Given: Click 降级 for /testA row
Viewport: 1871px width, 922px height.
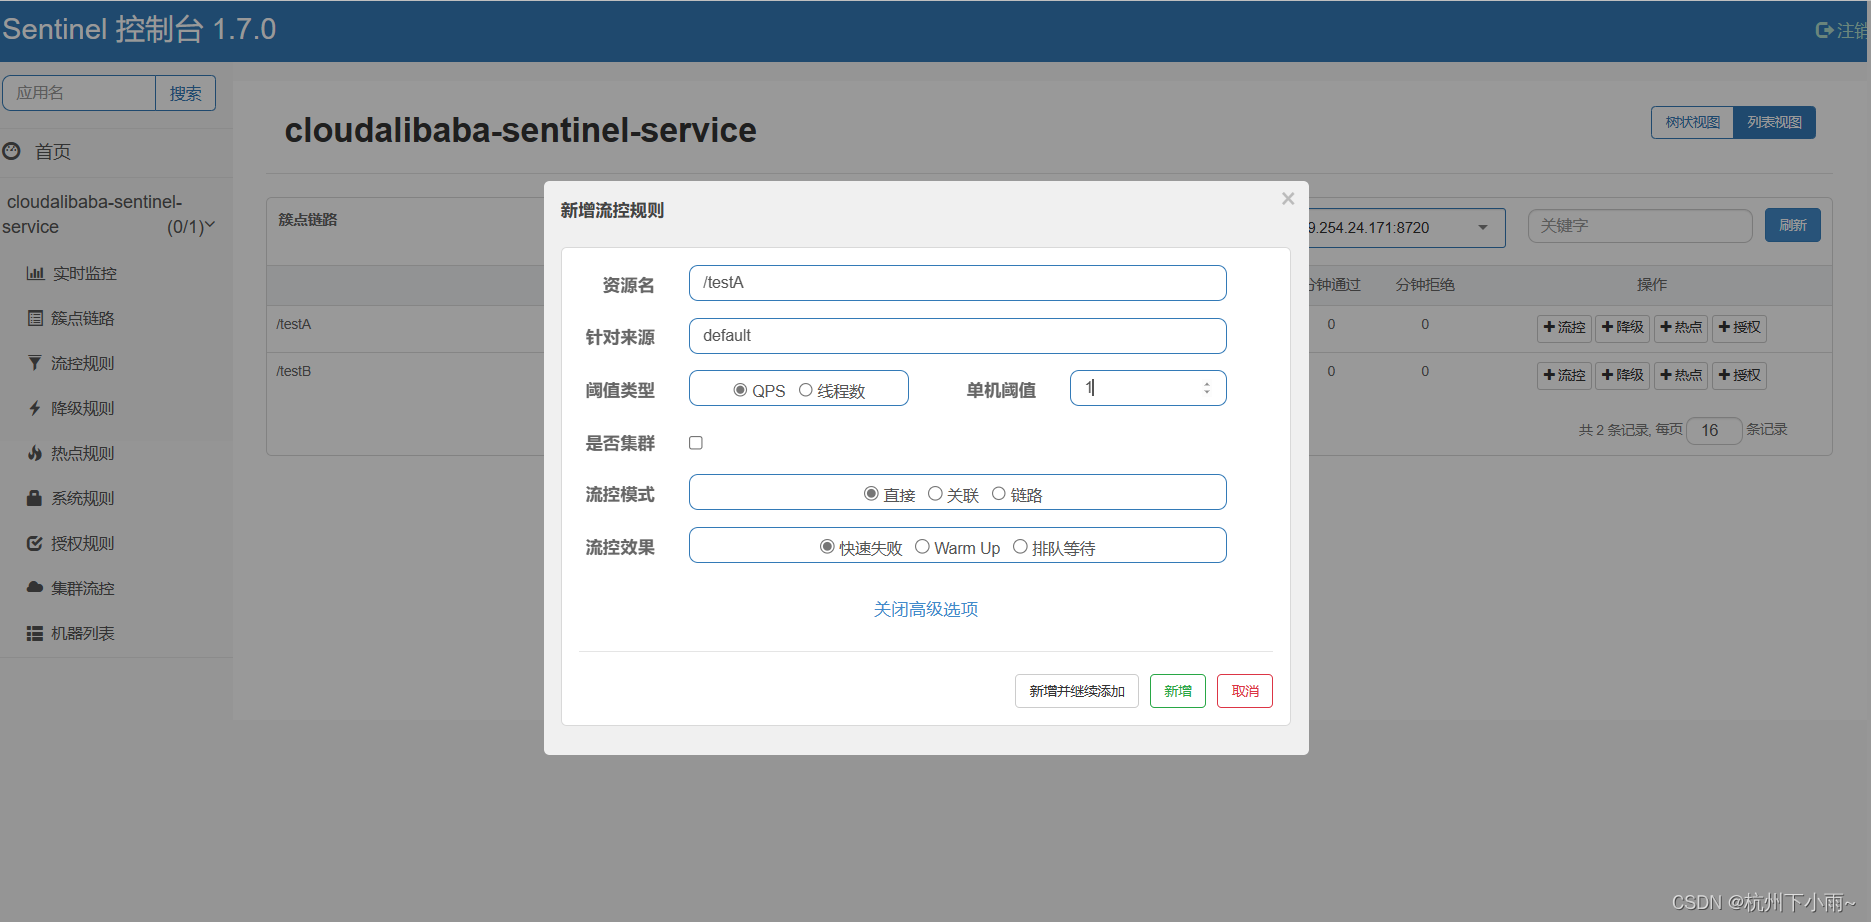Looking at the screenshot, I should 1622,327.
